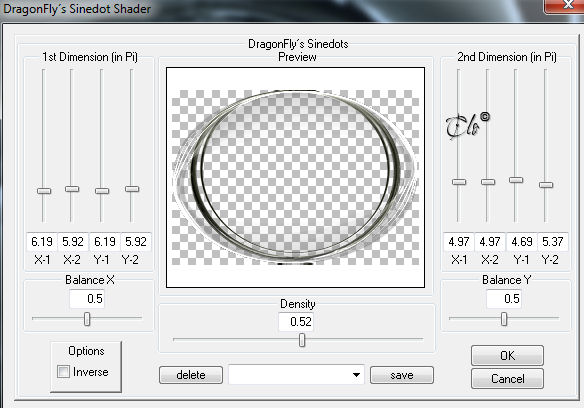The image size is (584, 408).
Task: Select the Balance Y value field
Action: [504, 298]
